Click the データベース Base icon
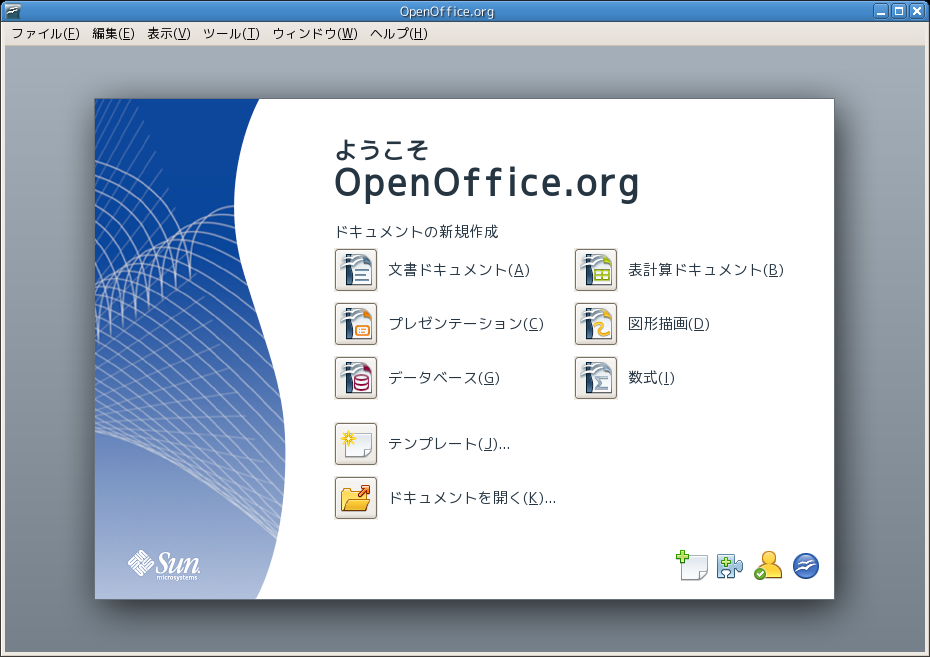 tap(356, 378)
